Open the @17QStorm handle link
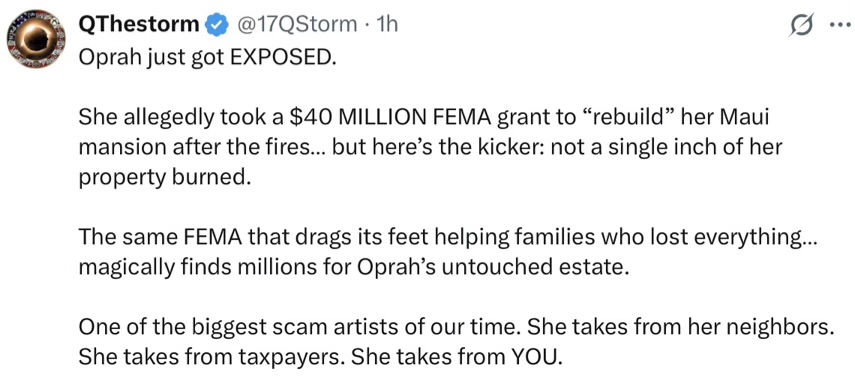Image resolution: width=855 pixels, height=384 pixels. coord(296,25)
